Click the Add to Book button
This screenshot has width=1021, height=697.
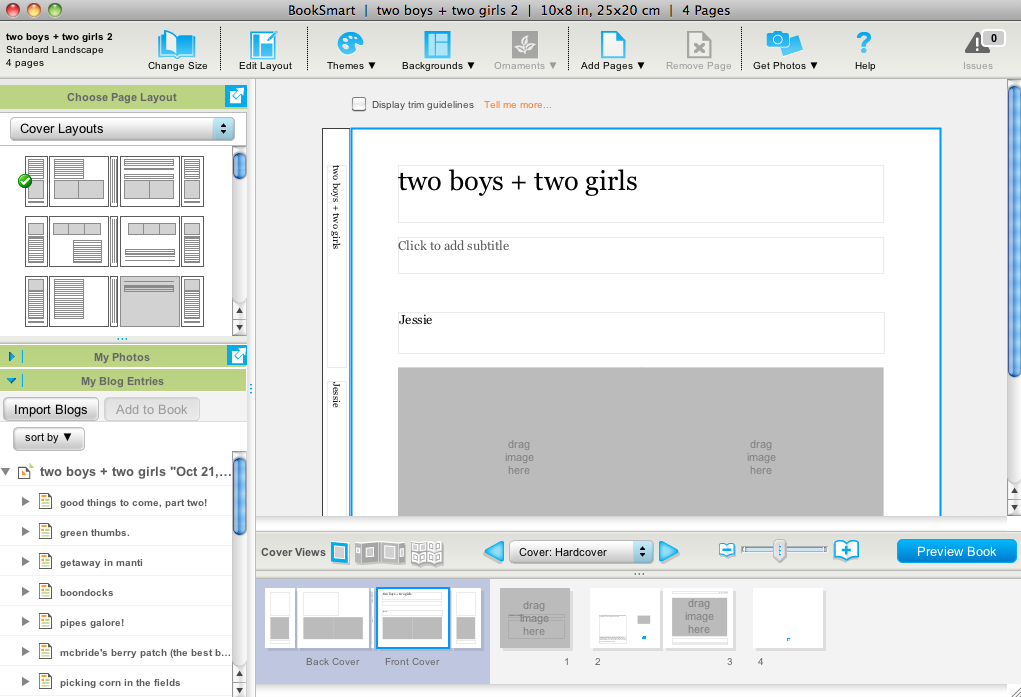pyautogui.click(x=152, y=410)
